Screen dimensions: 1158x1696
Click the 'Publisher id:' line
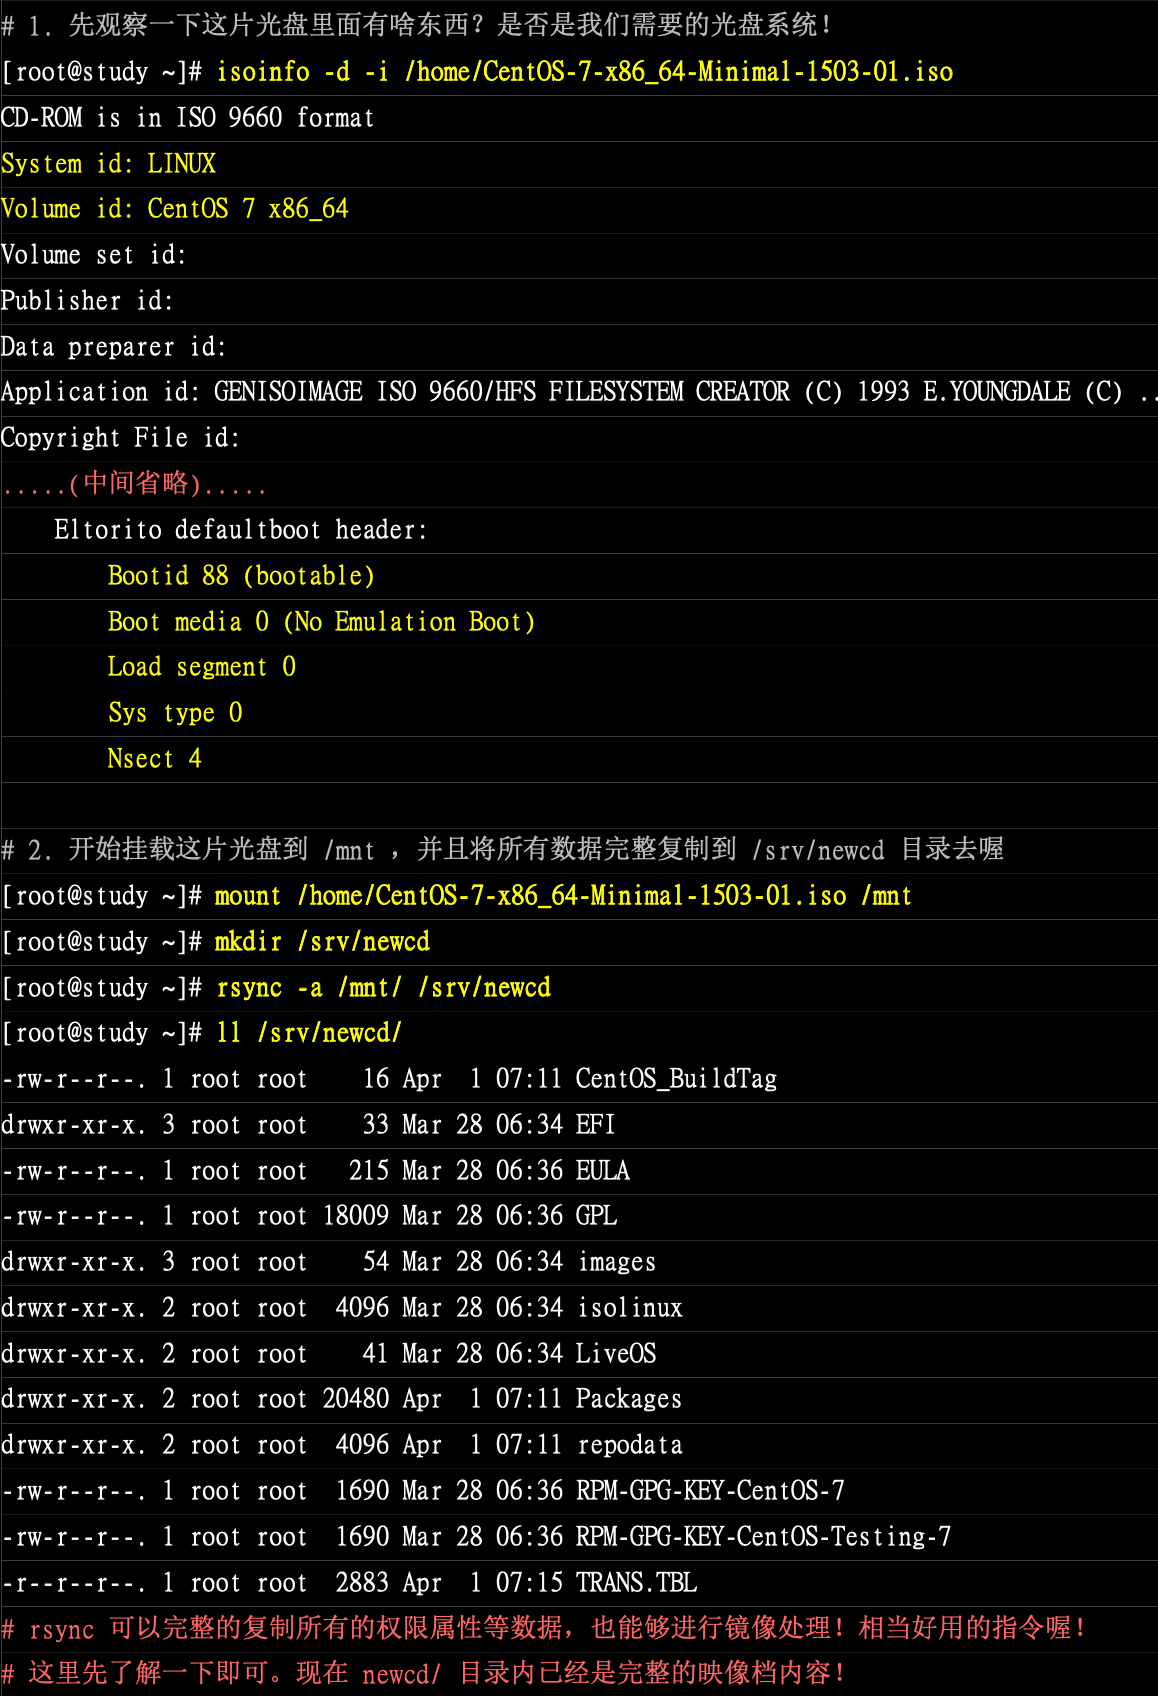(87, 301)
